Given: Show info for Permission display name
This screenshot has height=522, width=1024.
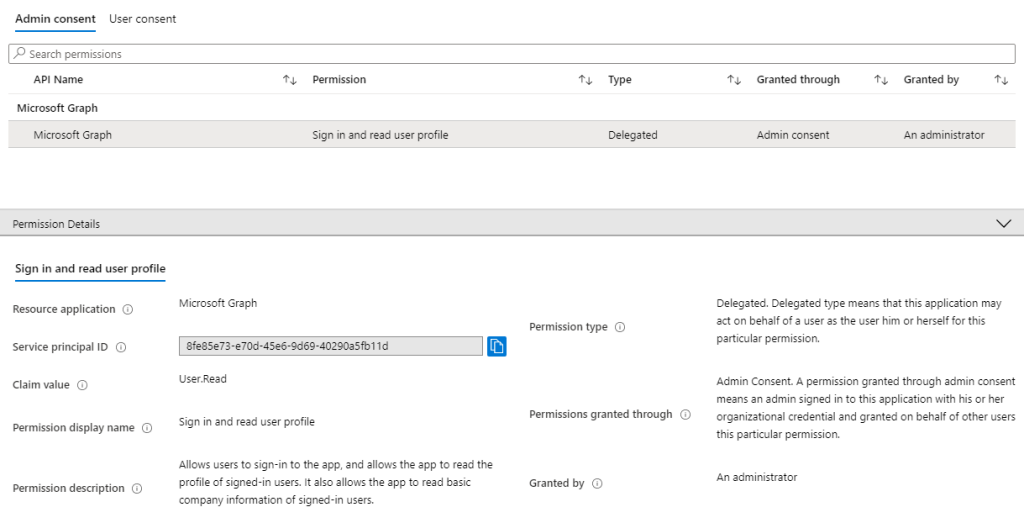Looking at the screenshot, I should 146,428.
